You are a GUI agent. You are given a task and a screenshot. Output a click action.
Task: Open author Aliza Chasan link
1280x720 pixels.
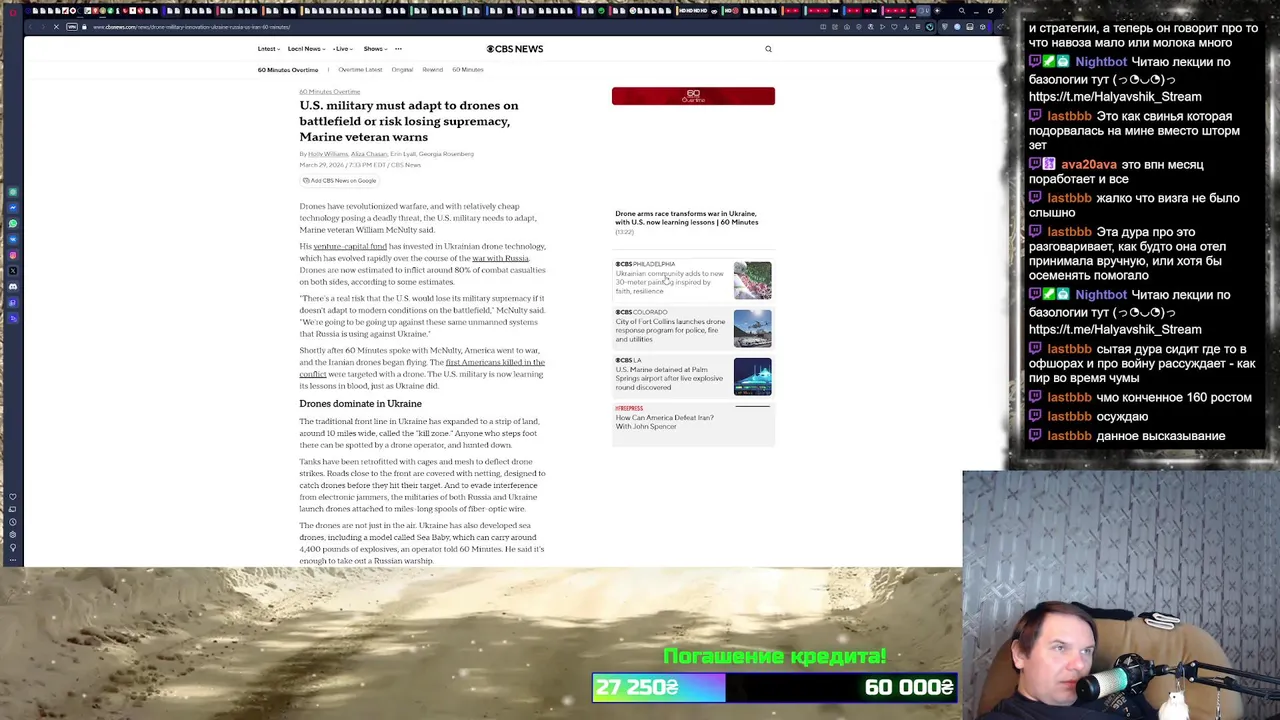pyautogui.click(x=369, y=154)
